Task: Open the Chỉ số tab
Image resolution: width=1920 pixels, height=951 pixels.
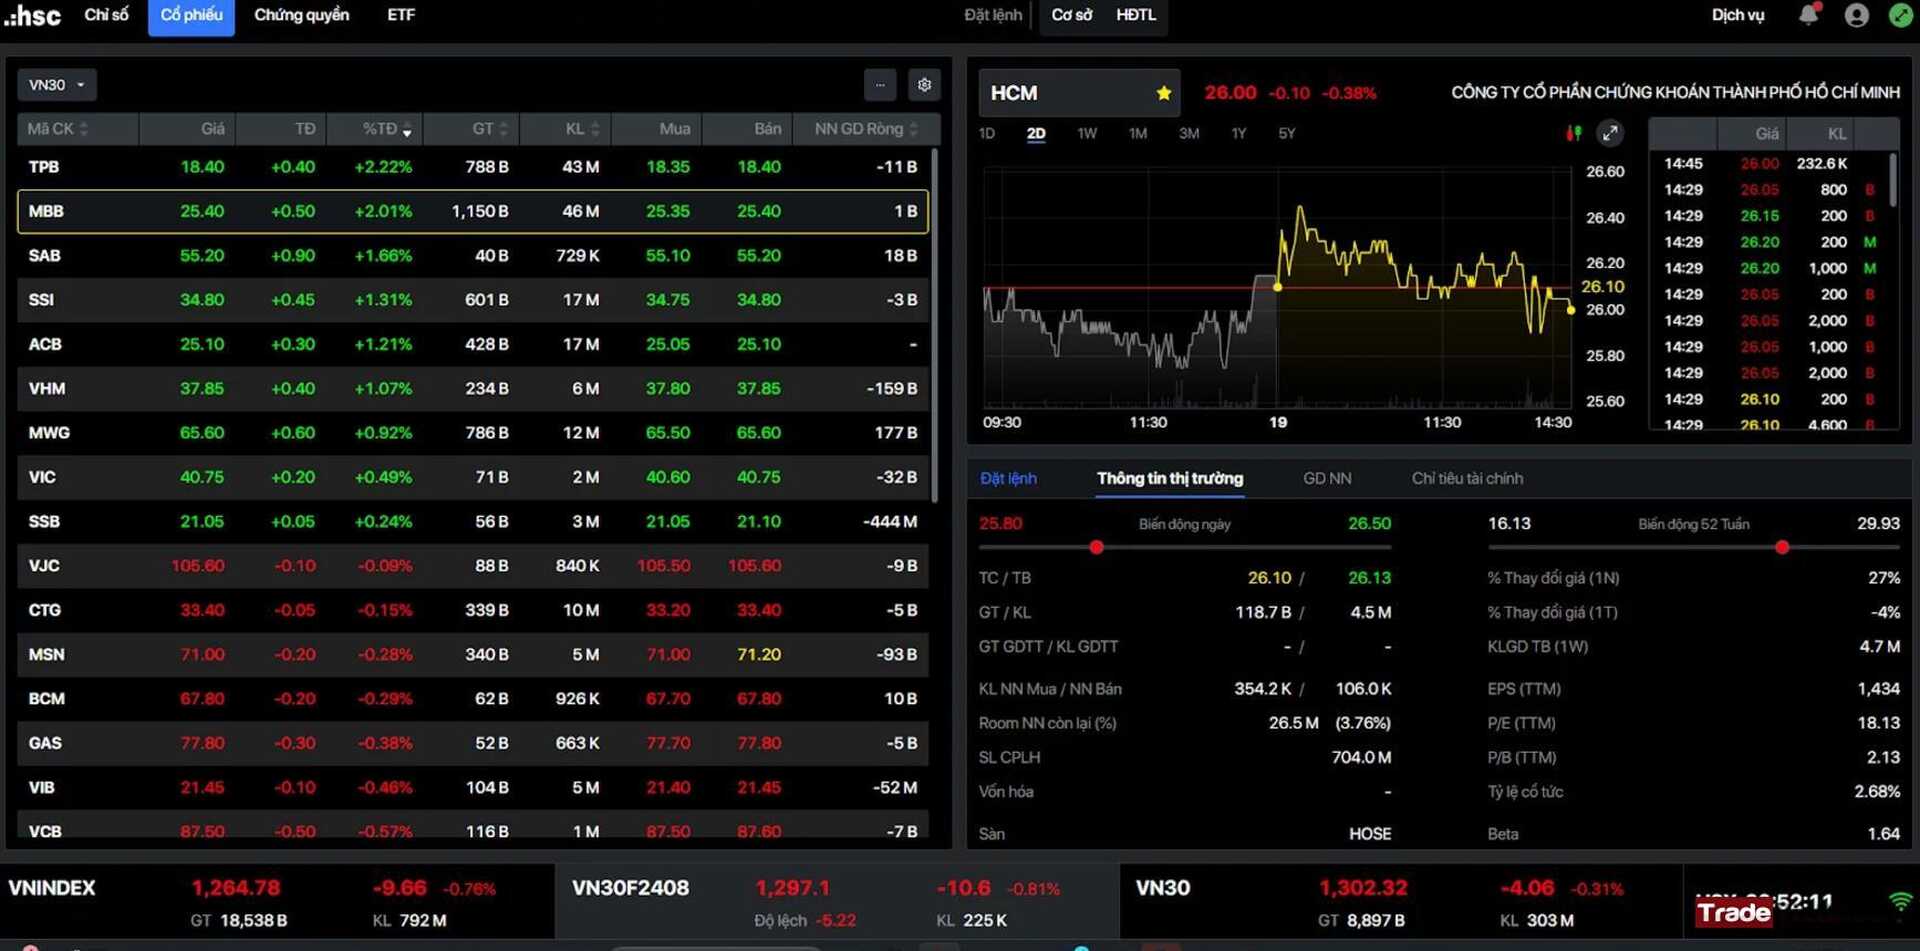Action: (106, 15)
